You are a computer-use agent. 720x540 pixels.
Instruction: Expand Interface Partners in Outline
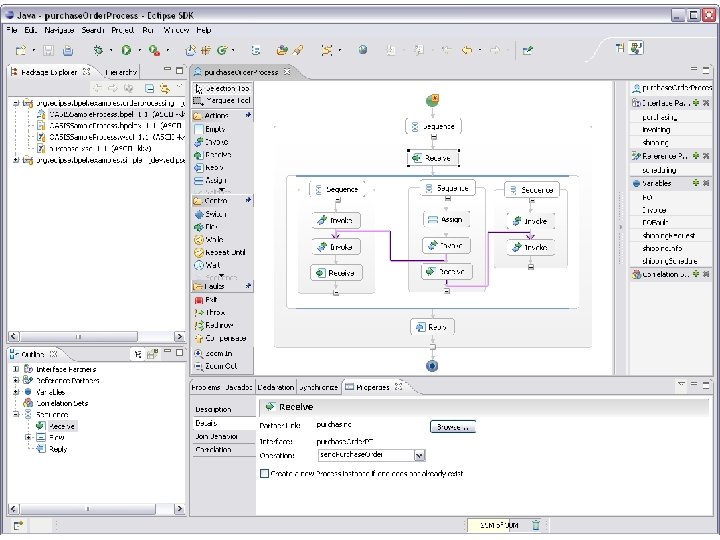pos(16,369)
